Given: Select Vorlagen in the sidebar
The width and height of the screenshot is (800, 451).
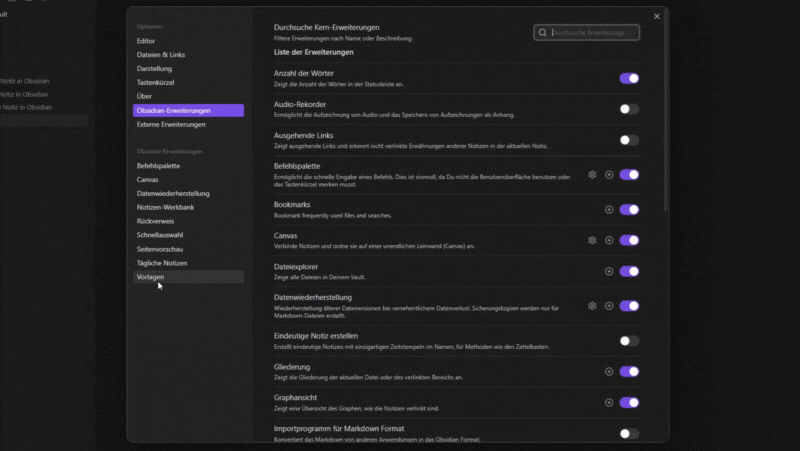Looking at the screenshot, I should [x=188, y=277].
